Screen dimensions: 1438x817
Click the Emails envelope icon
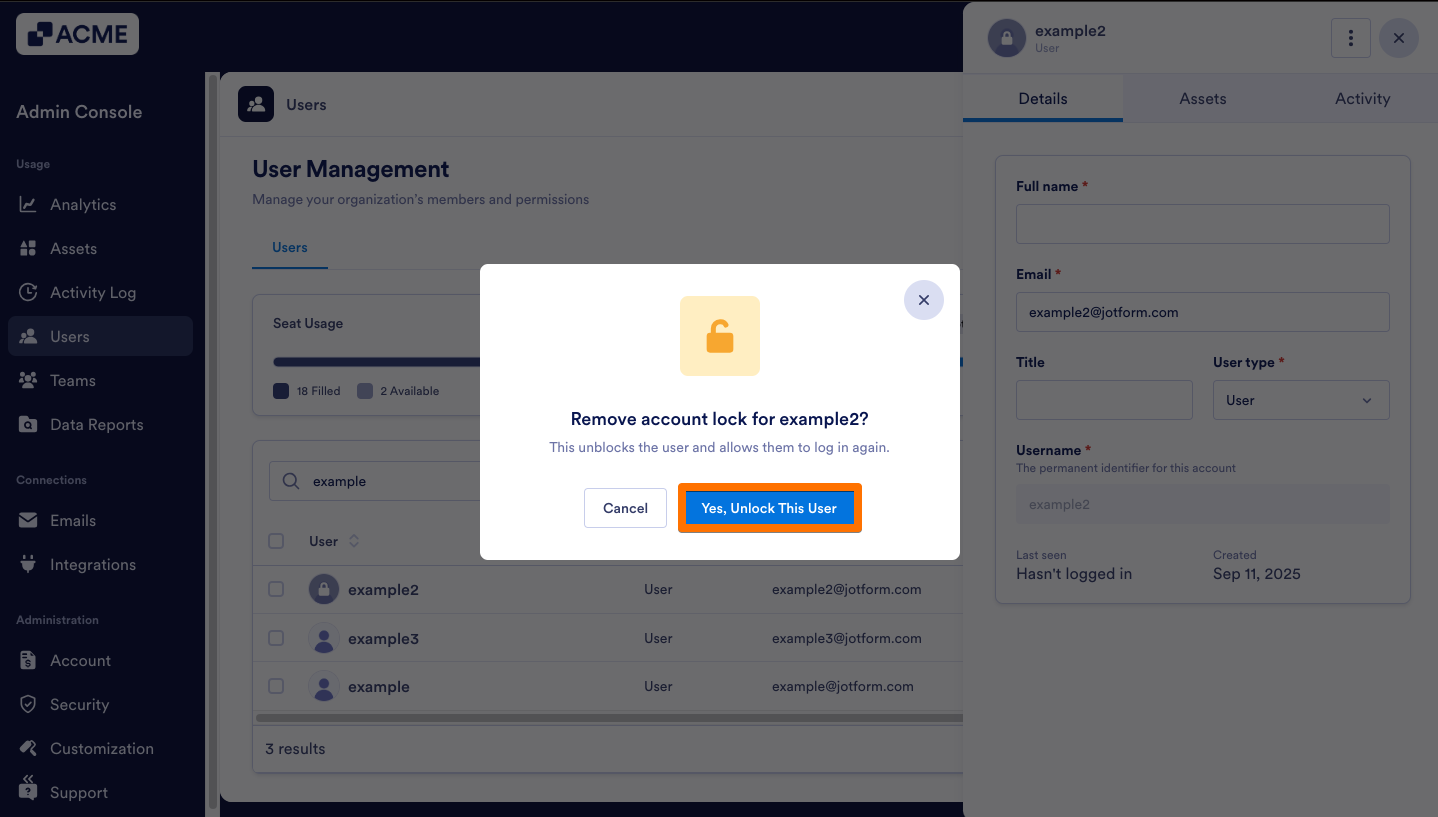[28, 521]
